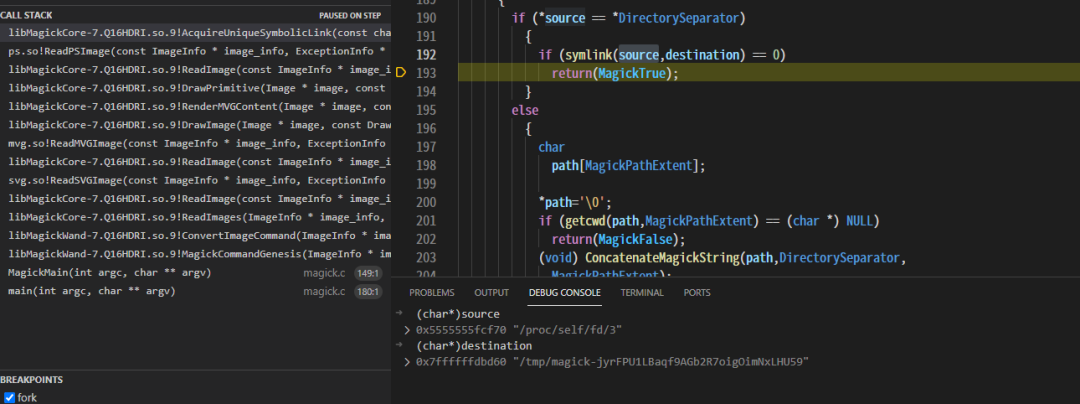Open the PROBLEMS panel tab

pyautogui.click(x=432, y=293)
